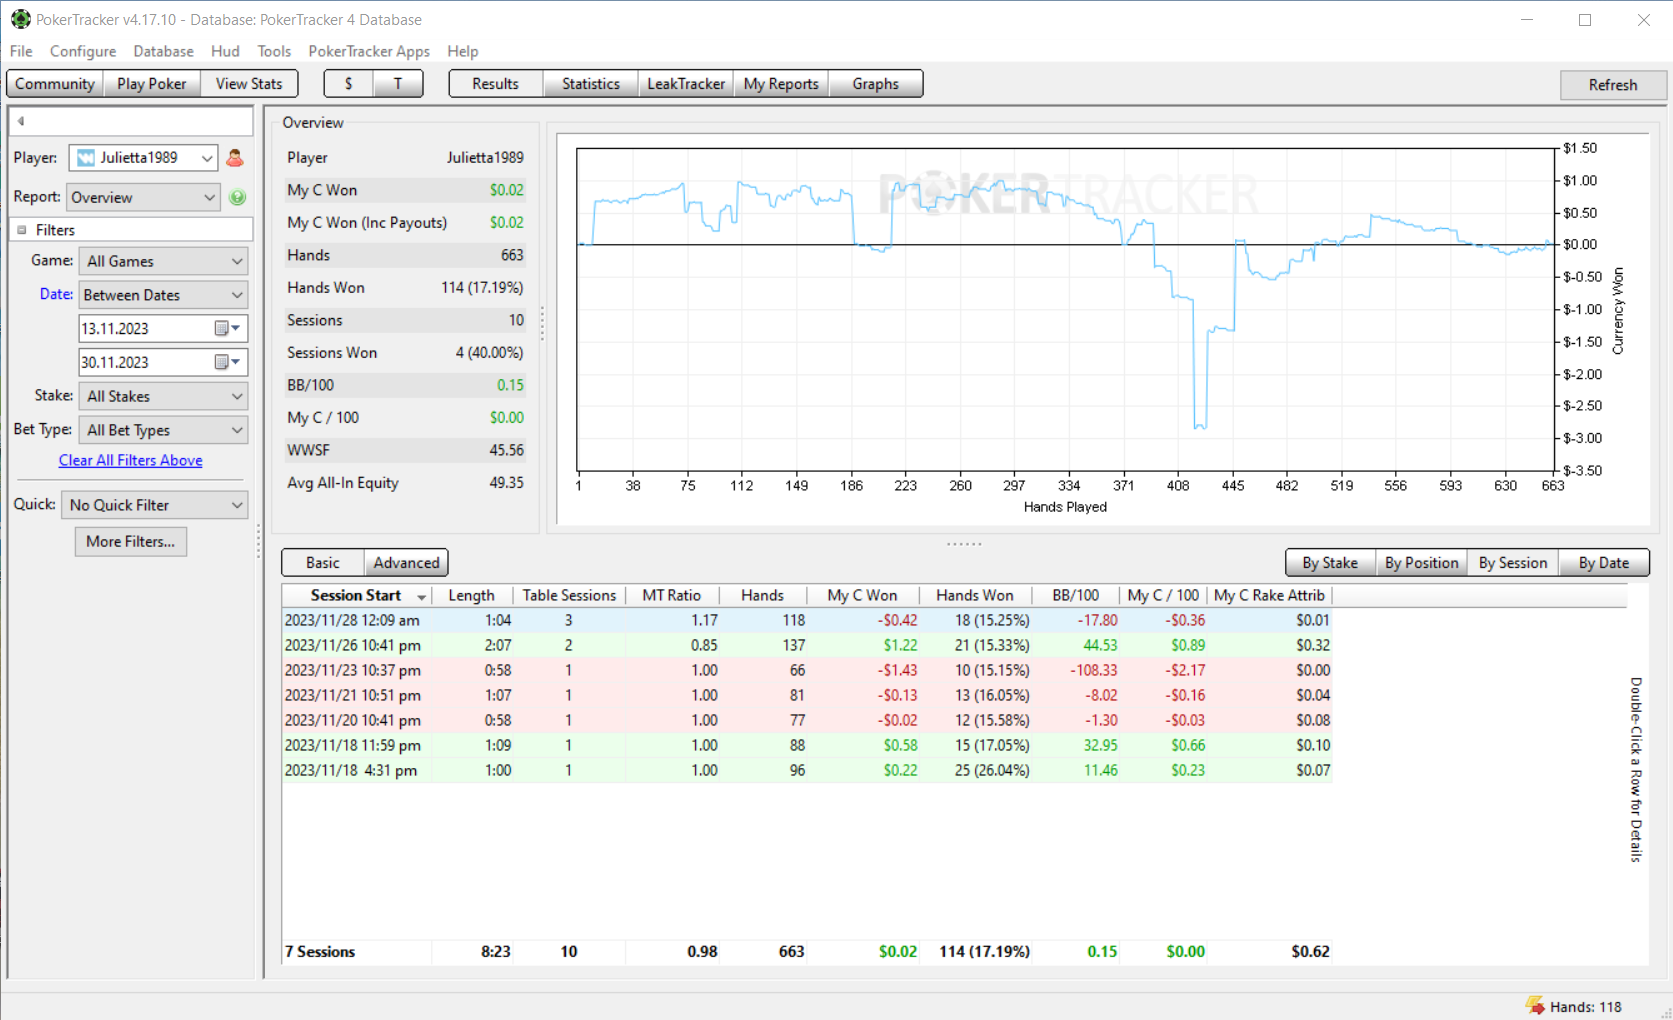This screenshot has height=1020, width=1673.
Task: Group results By Position
Action: click(x=1421, y=563)
